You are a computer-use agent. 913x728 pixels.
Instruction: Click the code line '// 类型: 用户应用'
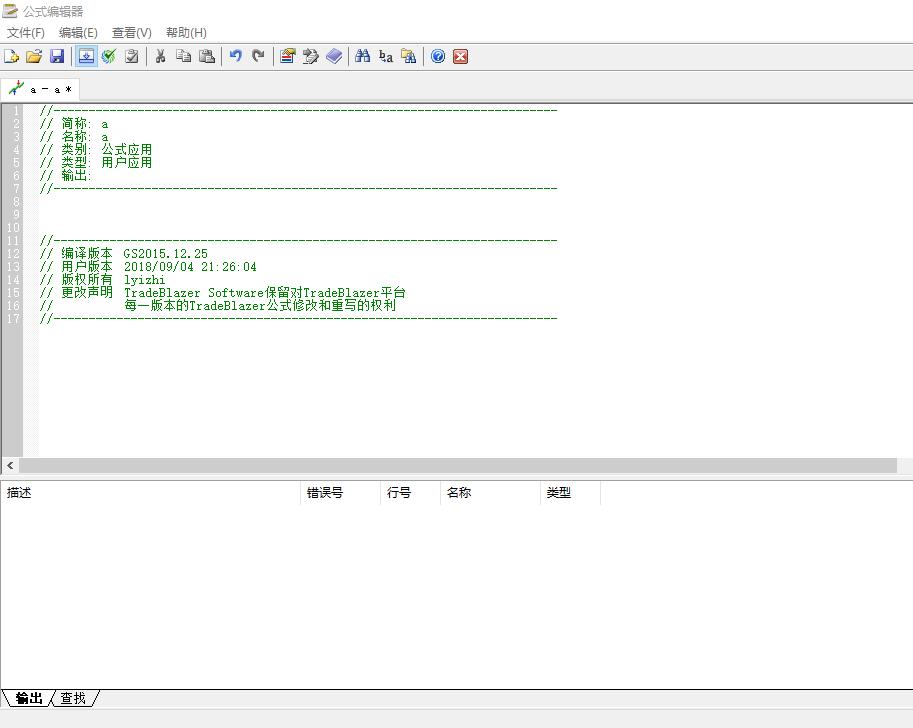point(96,162)
